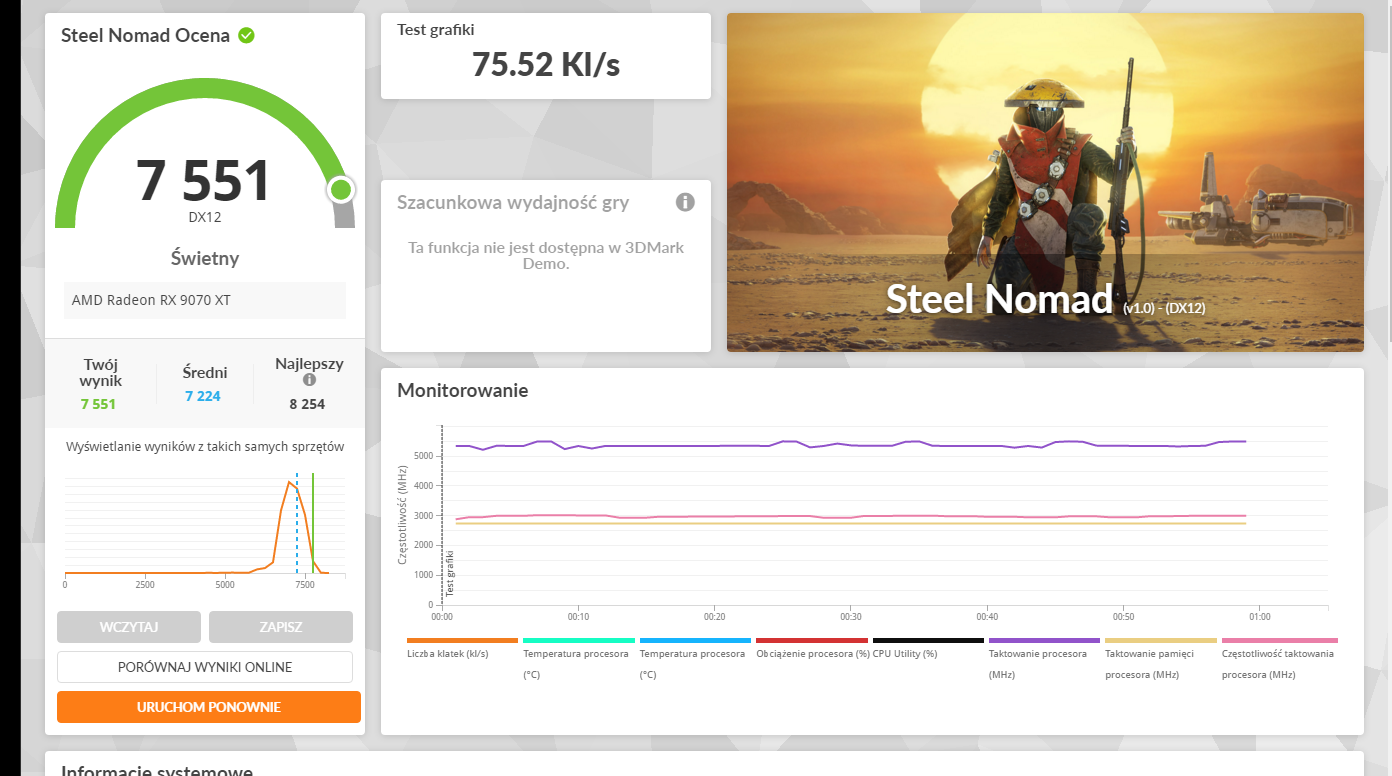Click the Steel Nomad artwork thumbnail

1045,182
